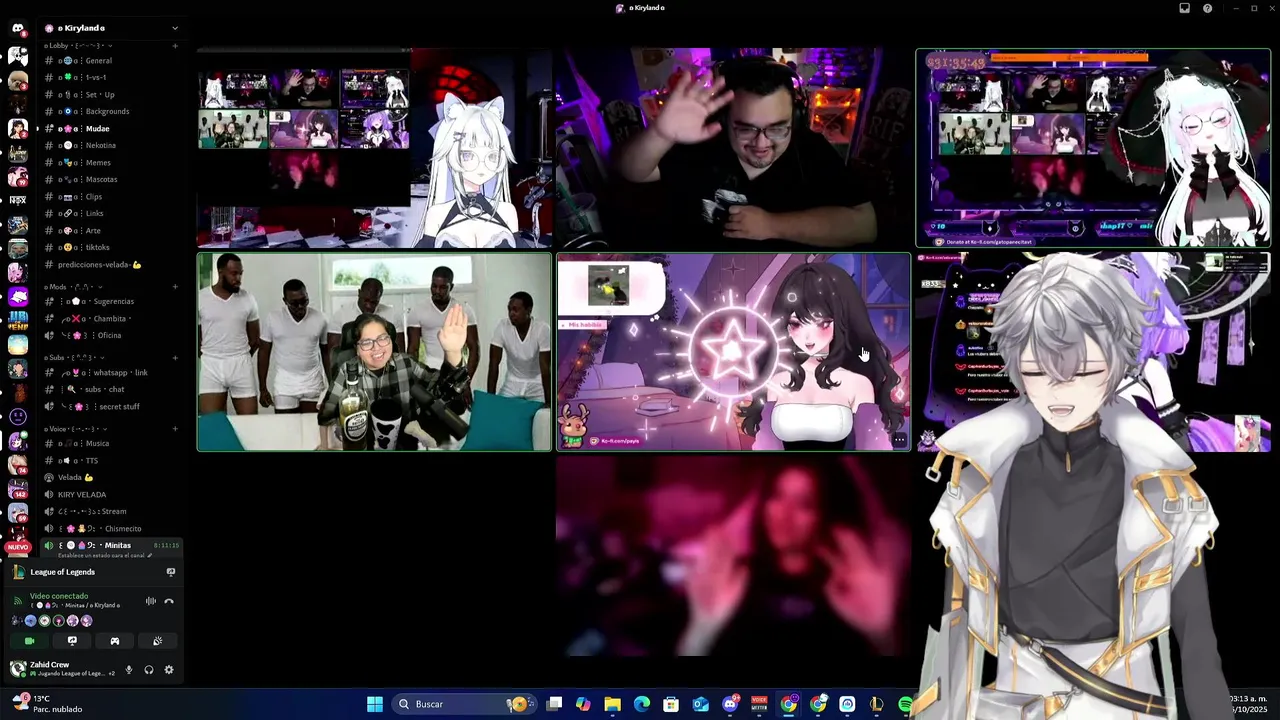The image size is (1280, 720).
Task: Join the Velada stage channel
Action: 111,477
